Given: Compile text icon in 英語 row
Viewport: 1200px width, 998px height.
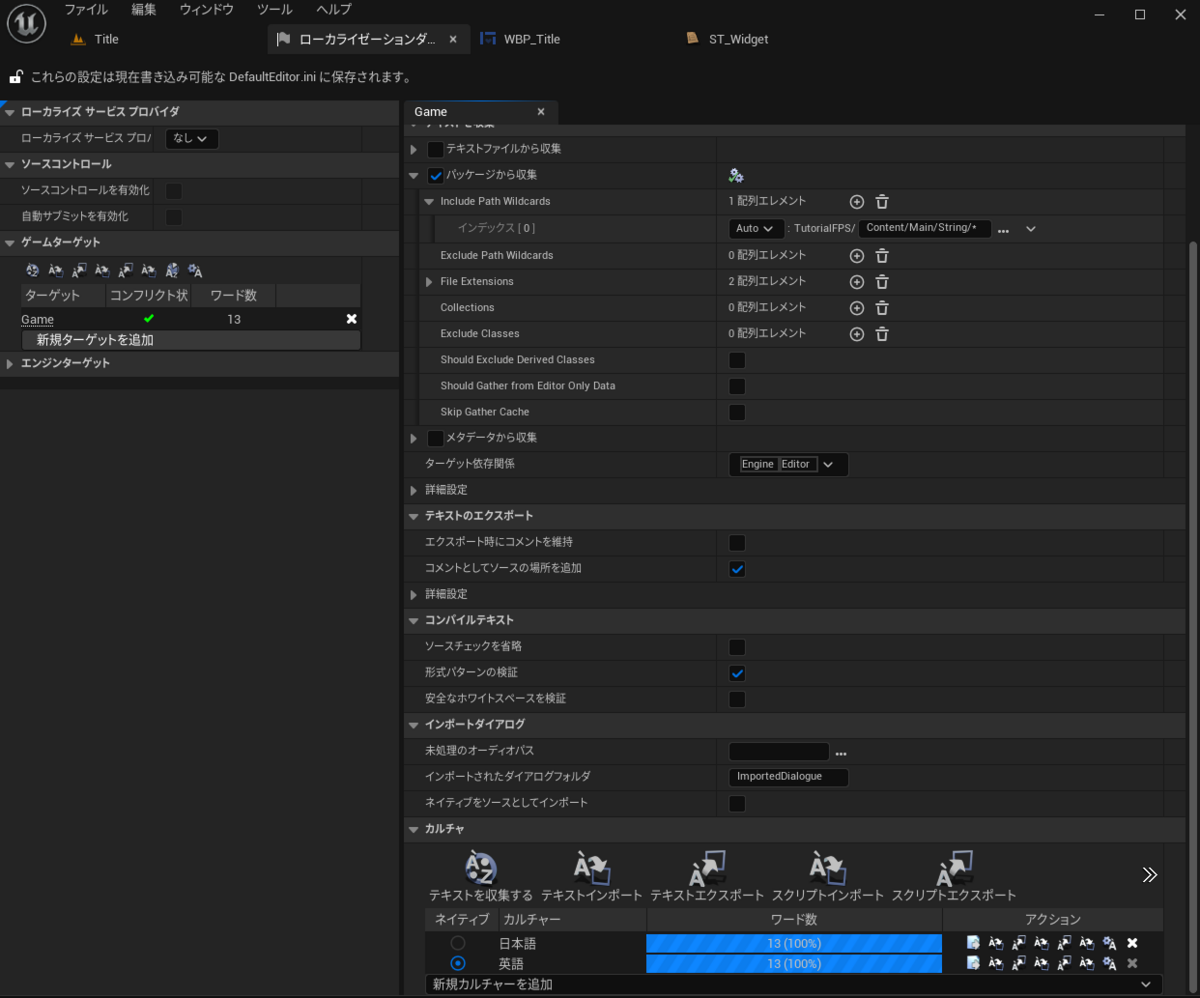Looking at the screenshot, I should (1110, 963).
